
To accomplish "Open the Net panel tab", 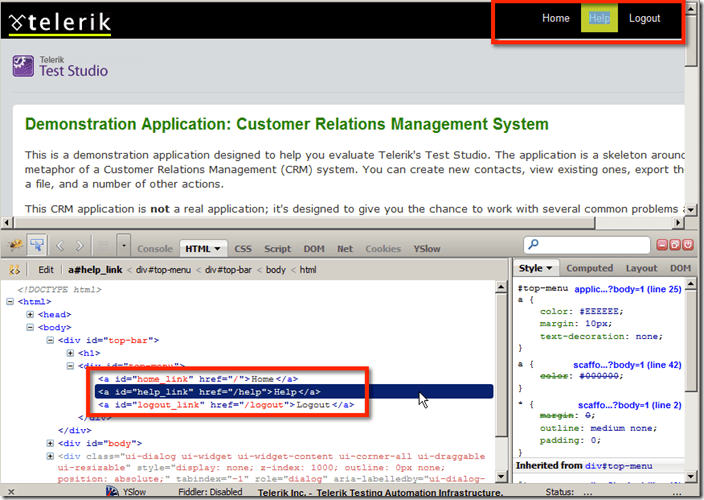I will click(344, 248).
